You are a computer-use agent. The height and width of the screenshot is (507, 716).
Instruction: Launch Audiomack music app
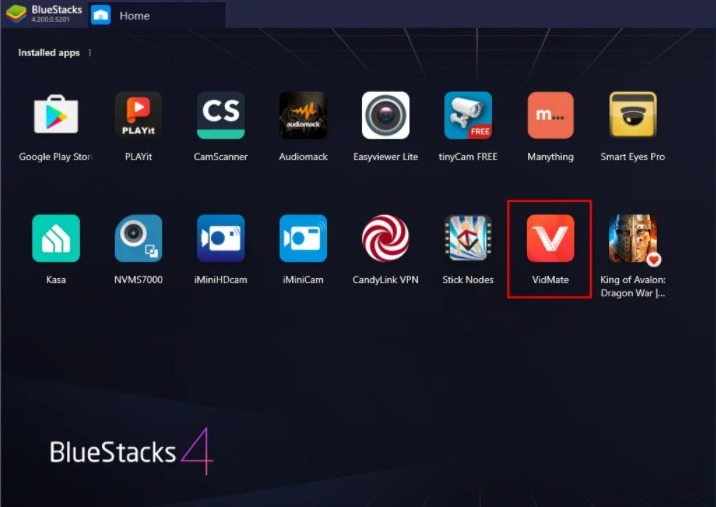click(303, 116)
